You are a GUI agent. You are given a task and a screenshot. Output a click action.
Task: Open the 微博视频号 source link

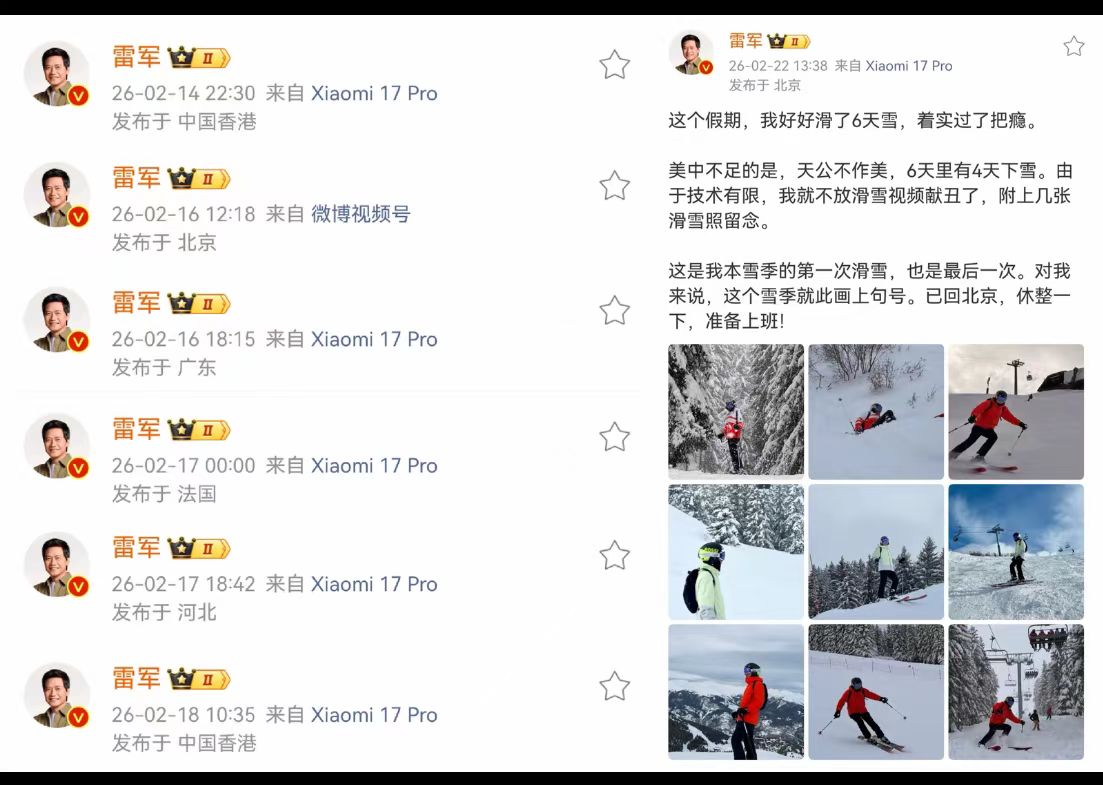[x=361, y=214]
